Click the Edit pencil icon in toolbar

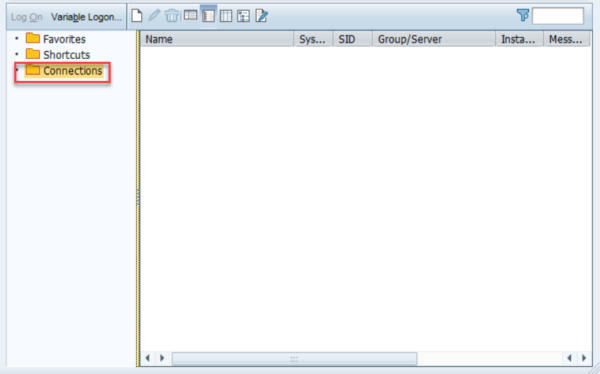[x=154, y=16]
